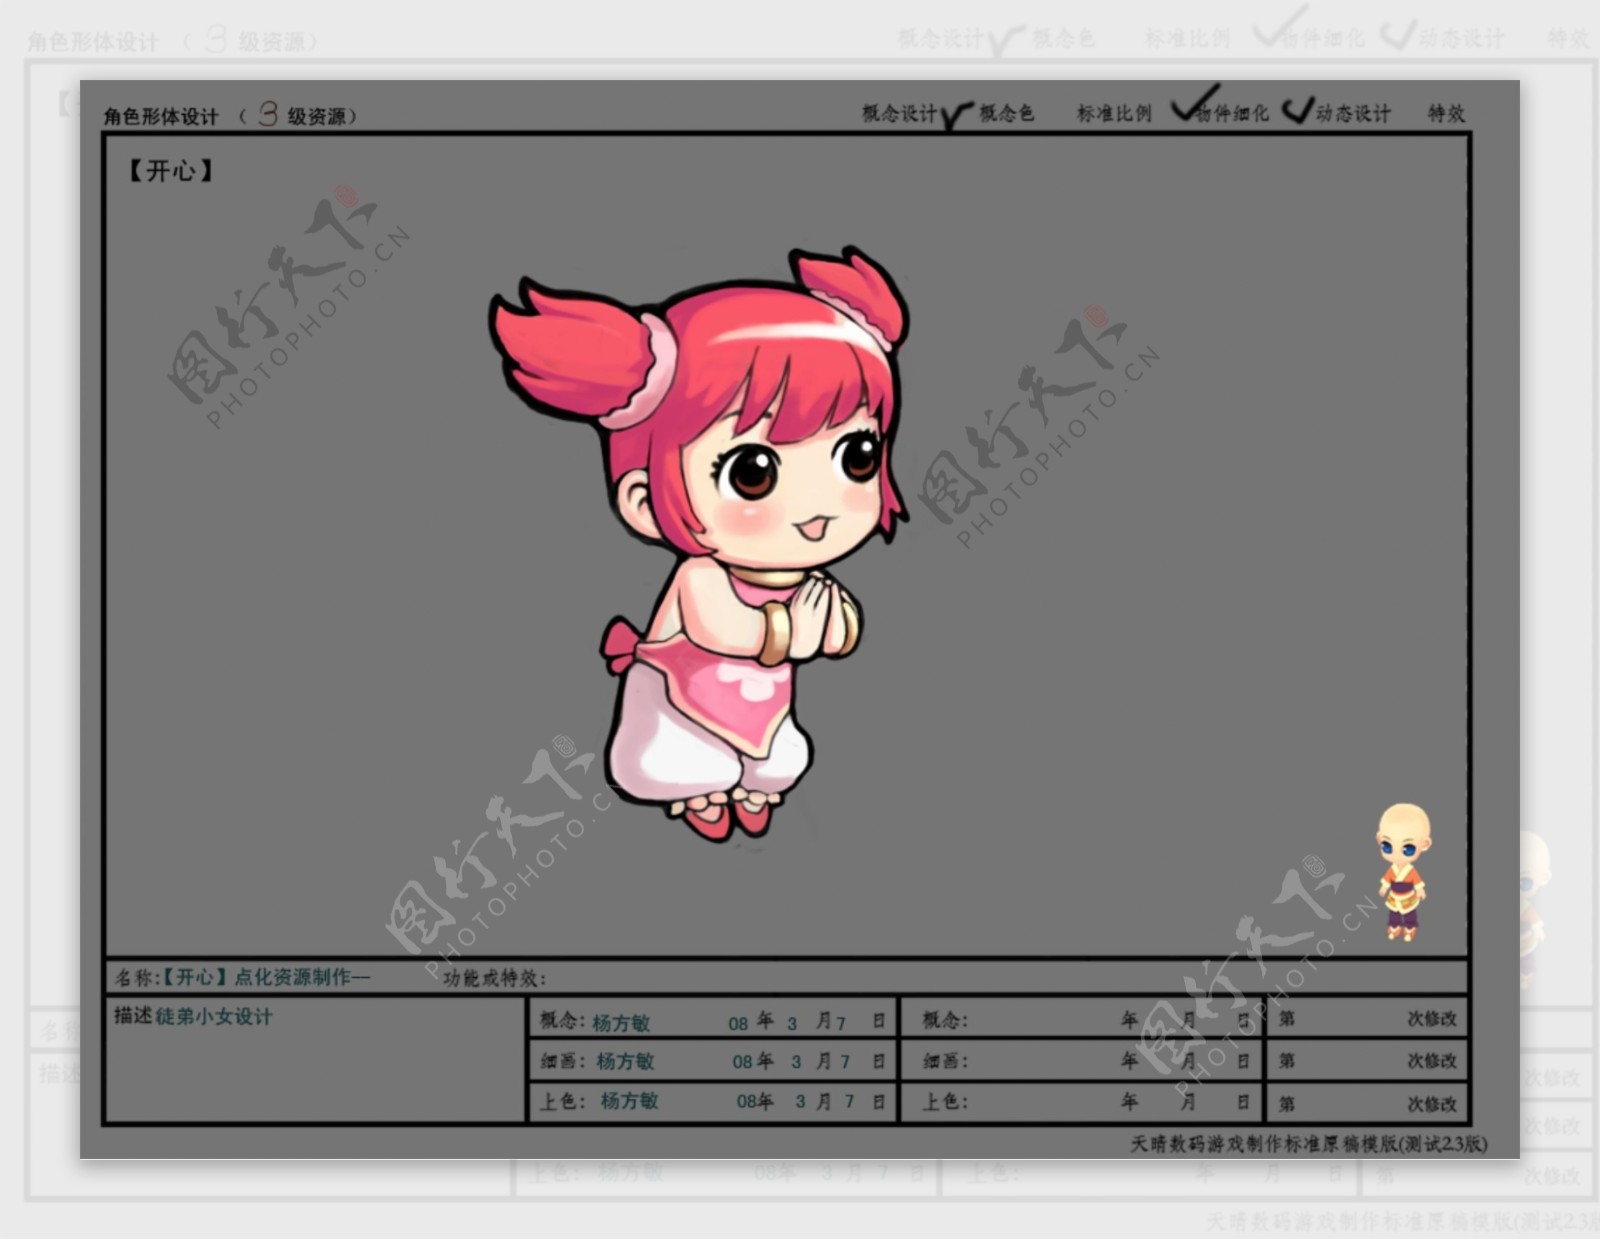Click 第 次修改 cell in the 上色 row
The width and height of the screenshot is (1600, 1240).
(1367, 1102)
